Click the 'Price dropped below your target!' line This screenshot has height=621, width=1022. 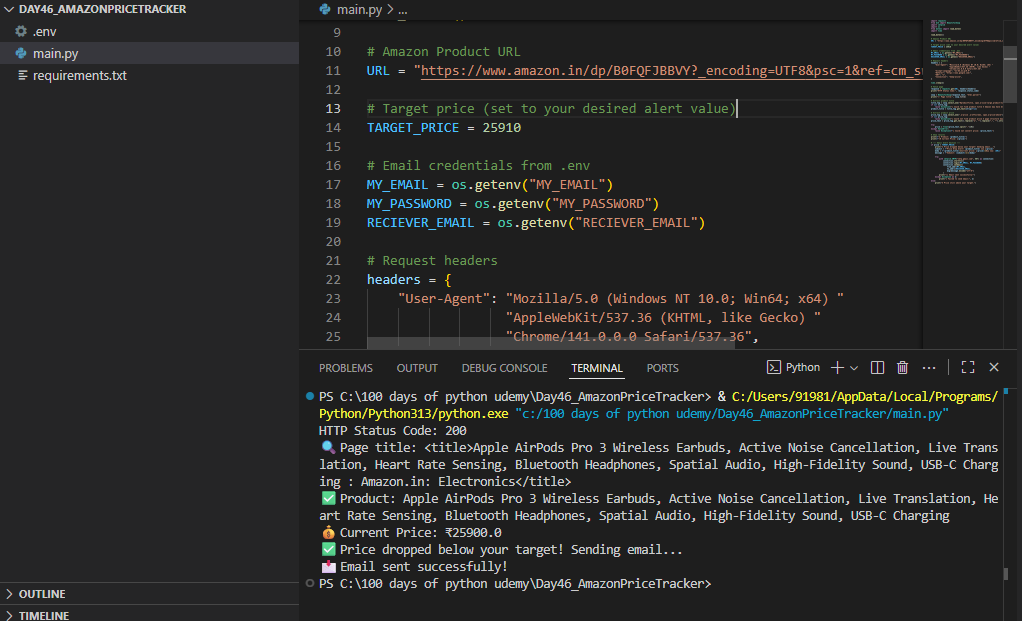(x=502, y=549)
